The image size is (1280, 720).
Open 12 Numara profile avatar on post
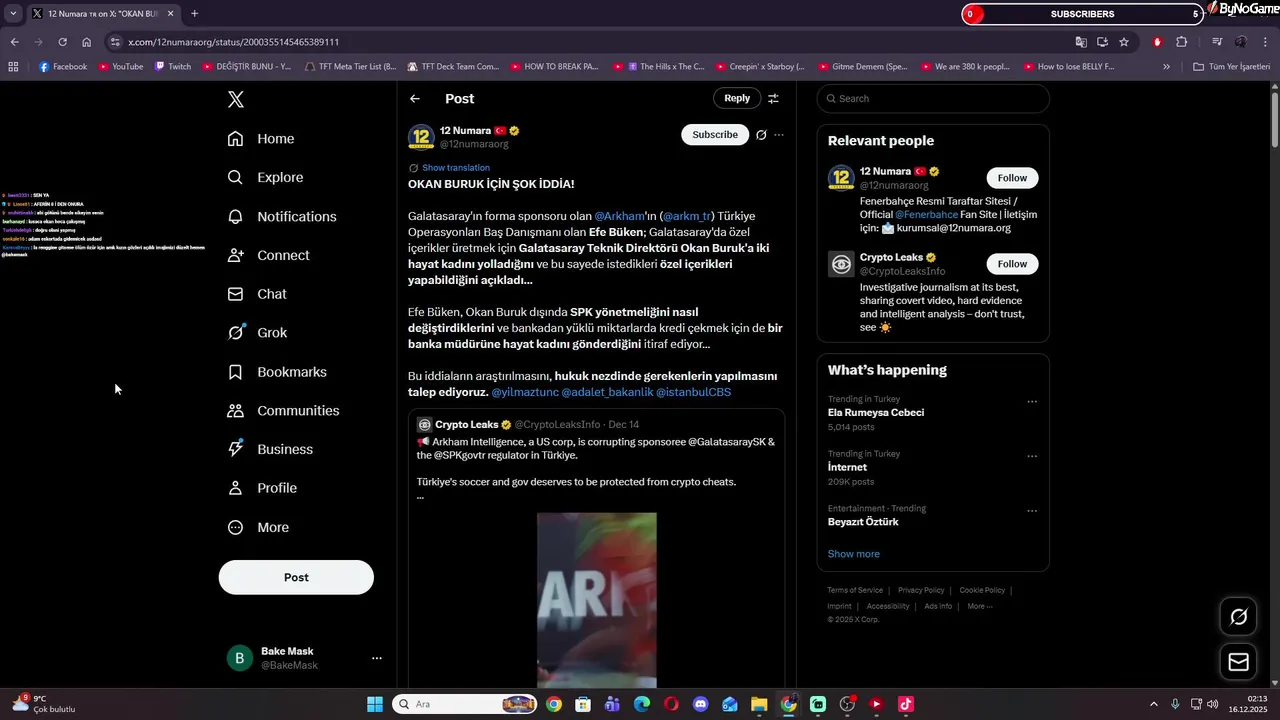421,137
